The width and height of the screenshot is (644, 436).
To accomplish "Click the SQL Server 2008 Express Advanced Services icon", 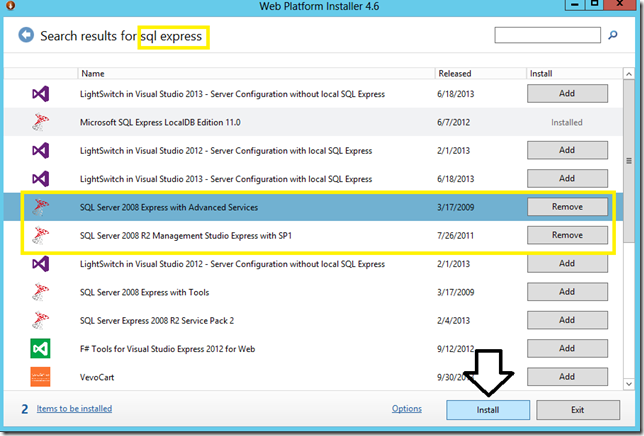I will click(x=40, y=207).
